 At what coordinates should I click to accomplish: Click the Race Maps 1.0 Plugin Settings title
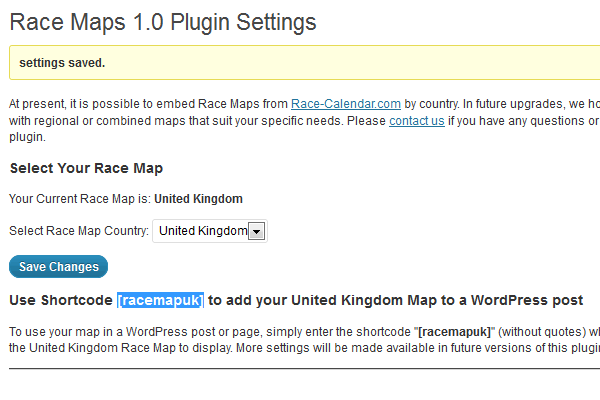[163, 22]
